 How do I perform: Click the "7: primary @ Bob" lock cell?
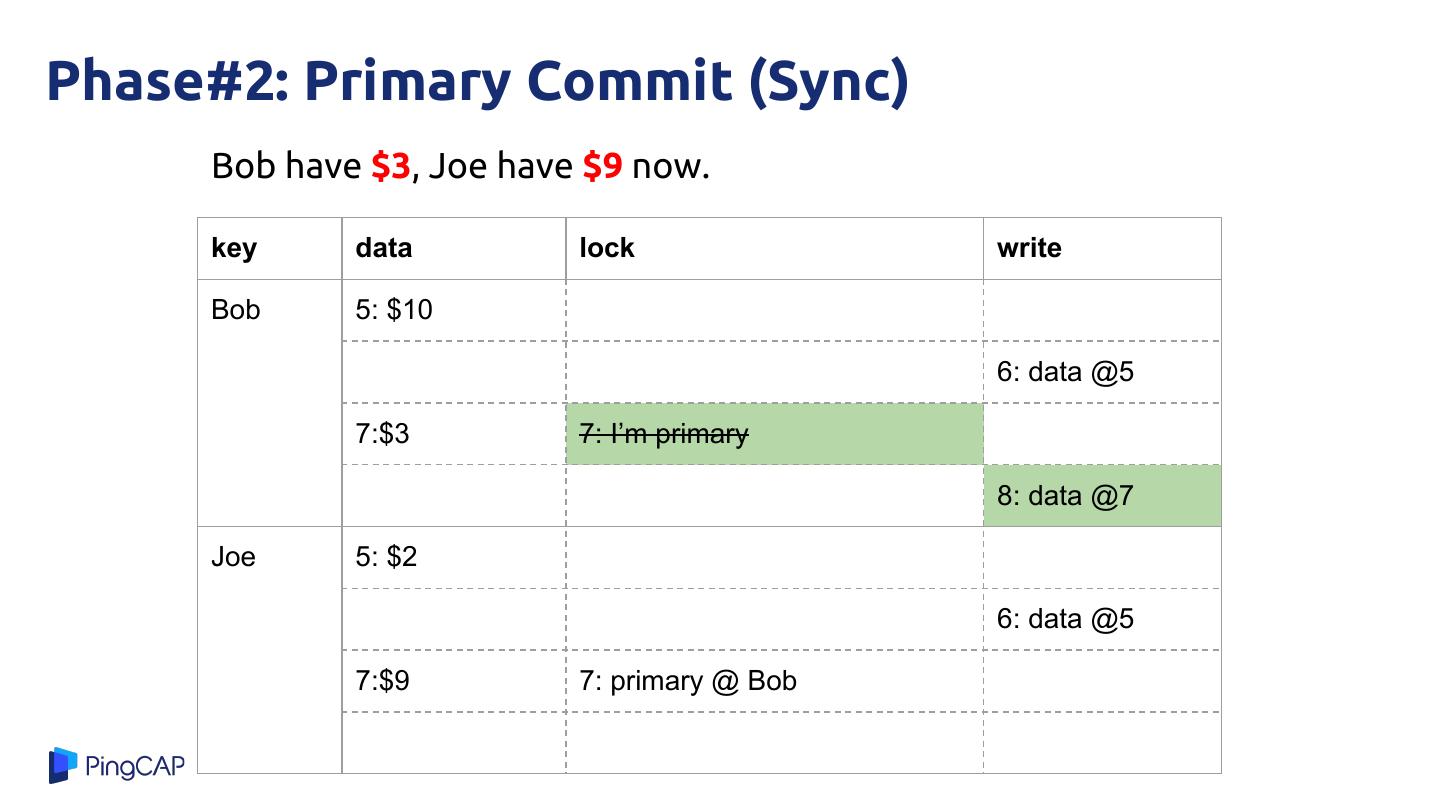click(x=688, y=681)
